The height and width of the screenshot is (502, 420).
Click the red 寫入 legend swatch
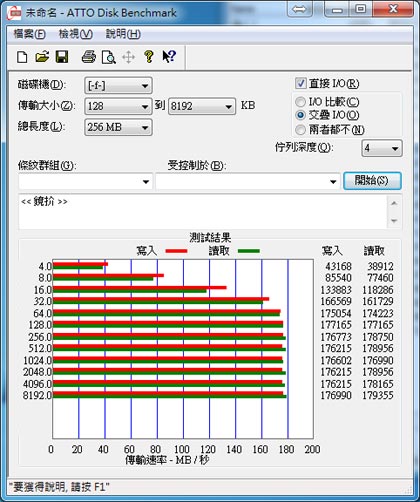point(176,251)
